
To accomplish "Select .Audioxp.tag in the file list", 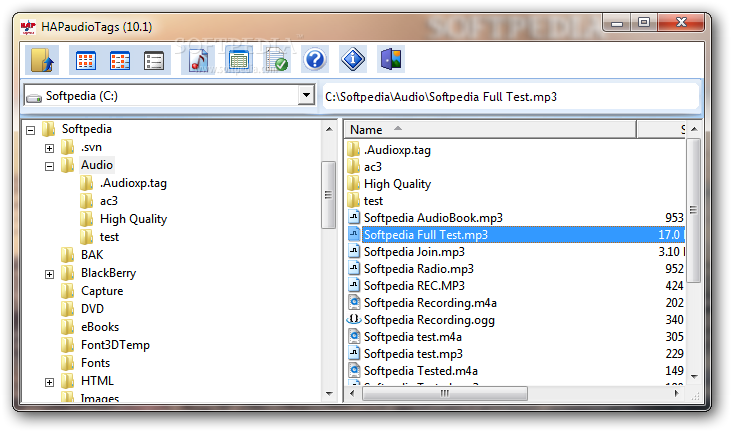I will pos(397,150).
